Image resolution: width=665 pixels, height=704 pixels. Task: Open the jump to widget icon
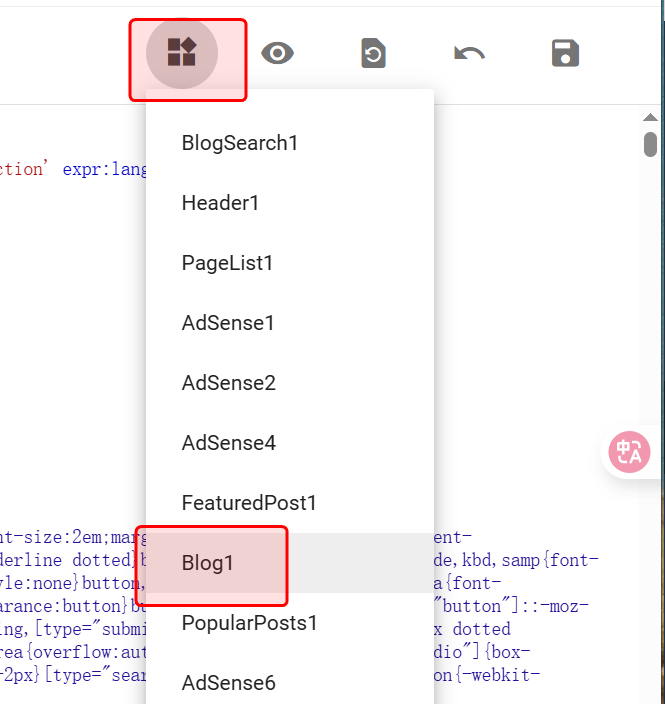point(182,53)
